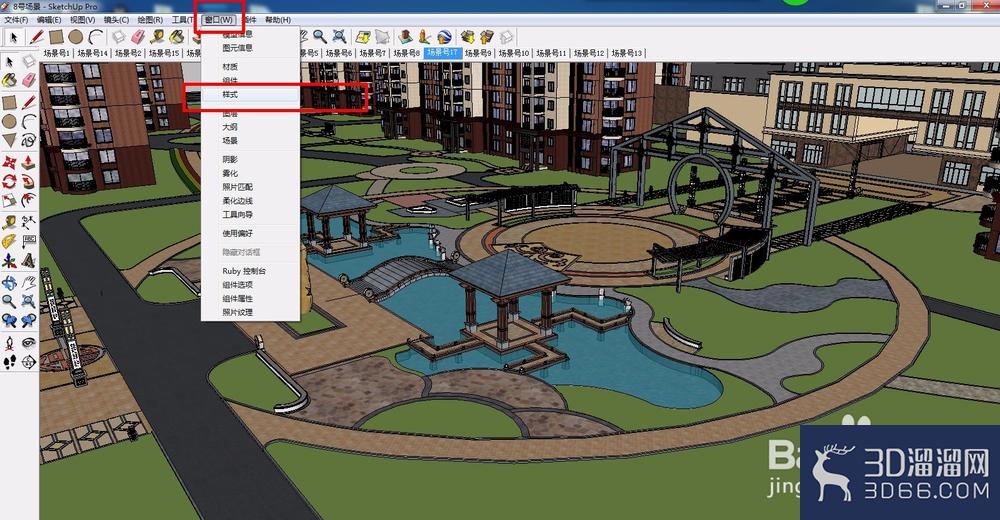Choose the Rectangle tool in top toolbar
The width and height of the screenshot is (1000, 520).
click(56, 37)
